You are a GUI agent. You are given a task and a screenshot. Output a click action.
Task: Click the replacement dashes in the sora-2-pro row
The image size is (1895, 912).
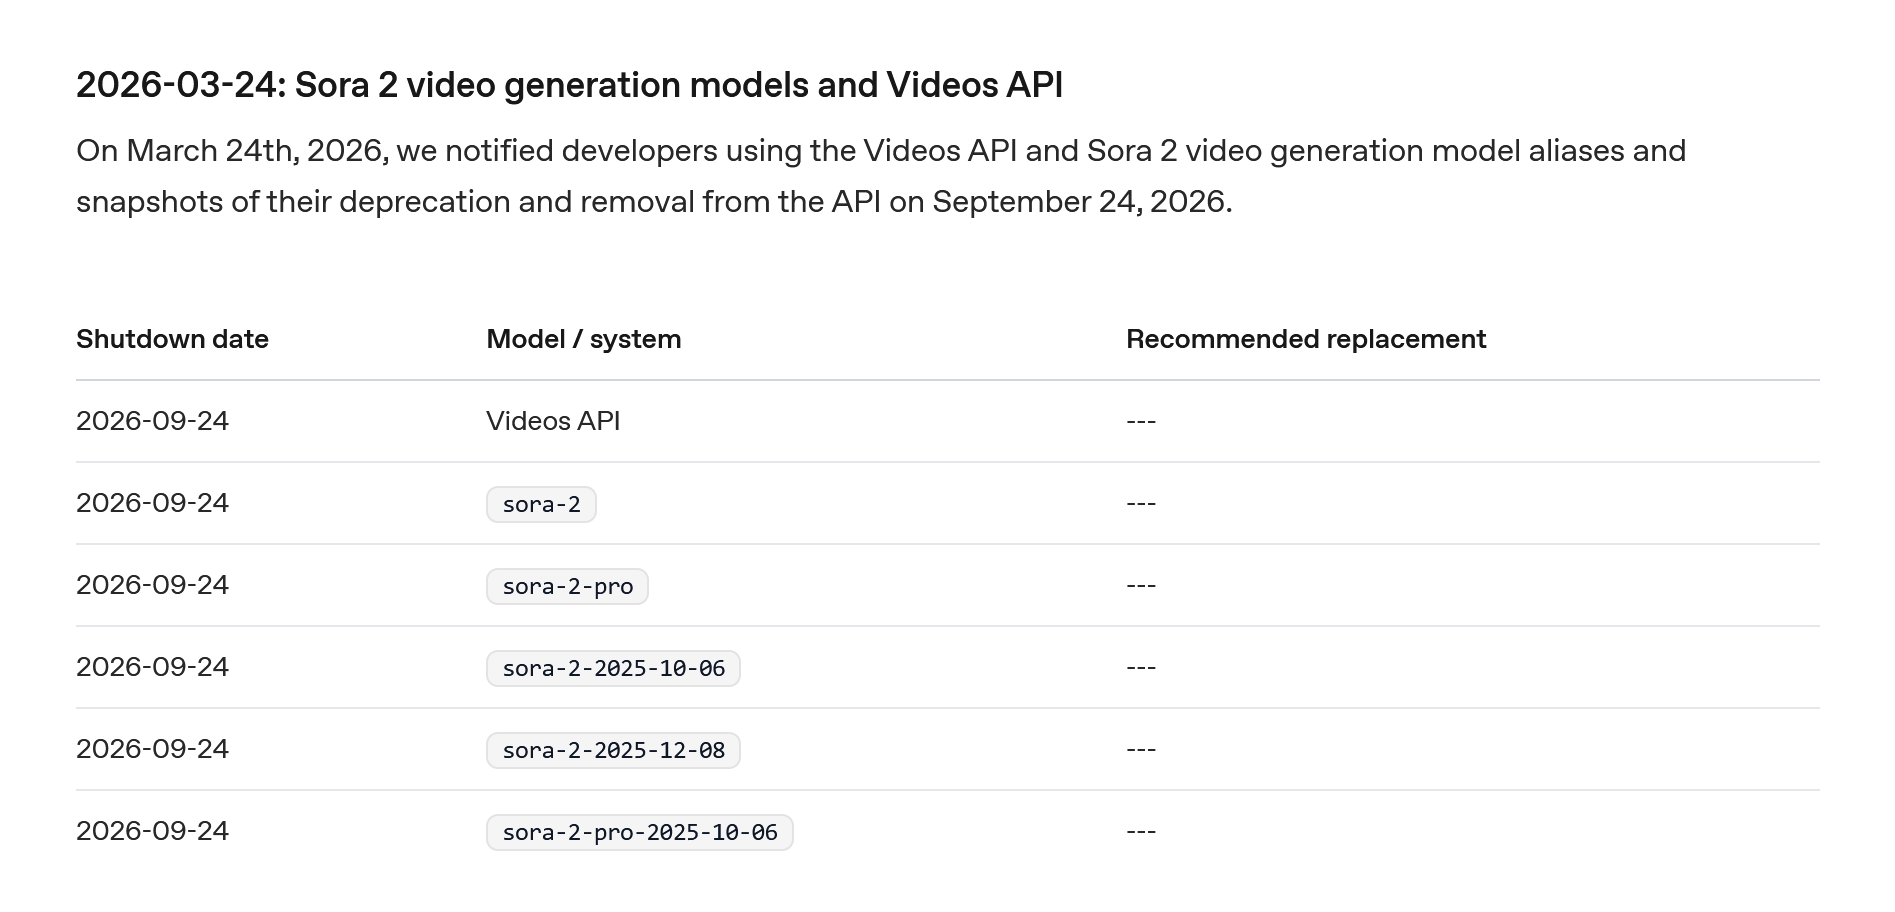pyautogui.click(x=1141, y=585)
